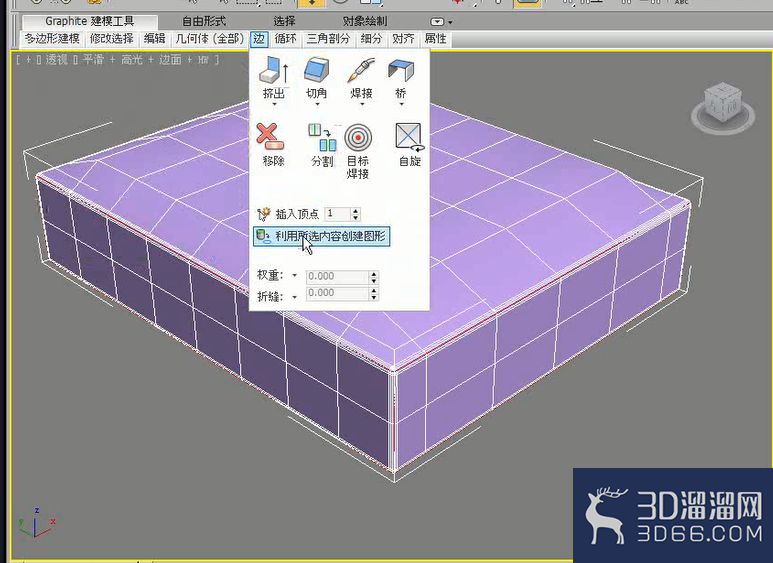Open the viewport [+] general menu
This screenshot has width=773, height=563.
pyautogui.click(x=28, y=60)
